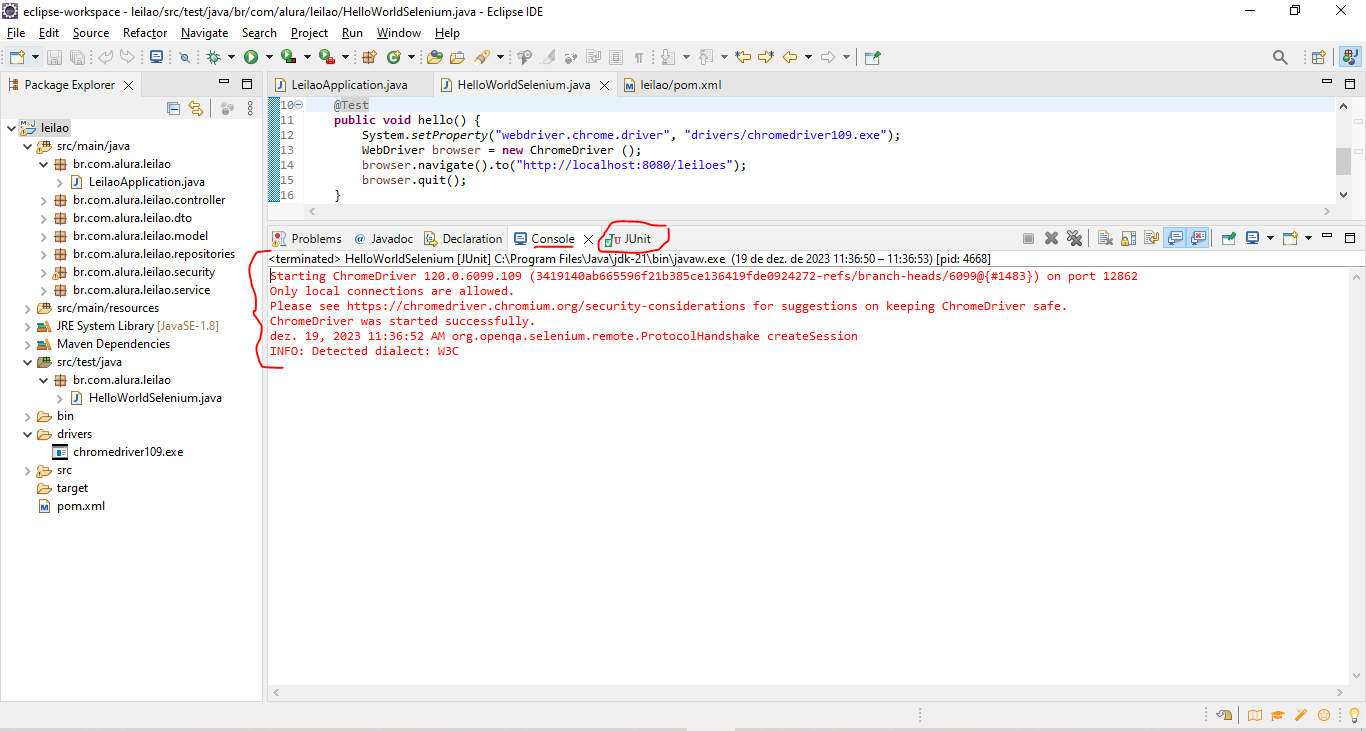
Task: Click the editor vertical scrollbar thumb
Action: (1342, 161)
